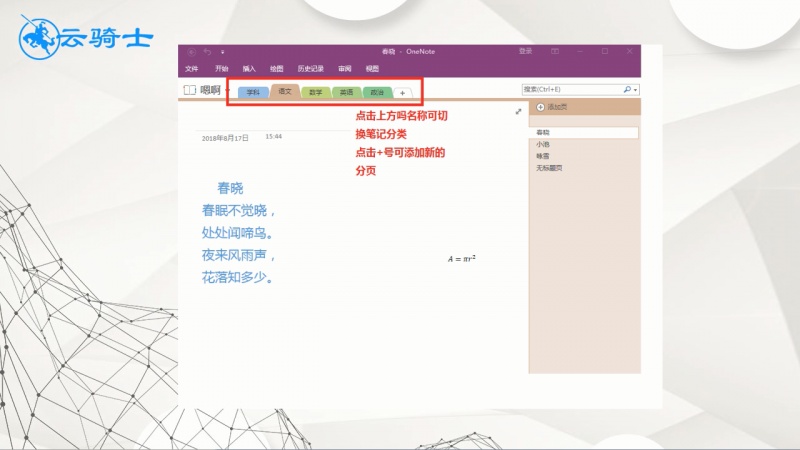
Task: Switch to the 开始 ribbon tab
Action: [x=221, y=69]
